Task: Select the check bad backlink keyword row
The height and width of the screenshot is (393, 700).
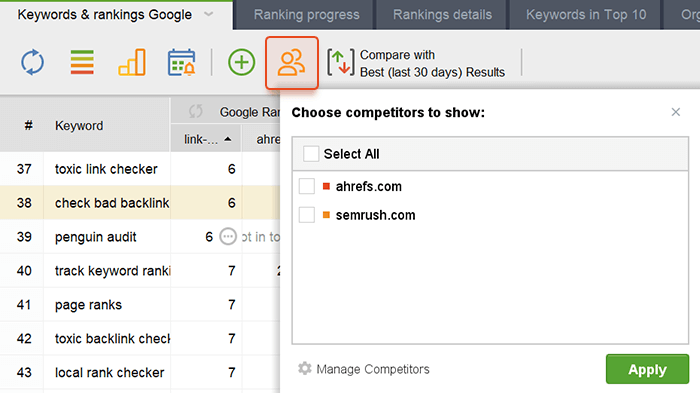Action: [x=140, y=203]
